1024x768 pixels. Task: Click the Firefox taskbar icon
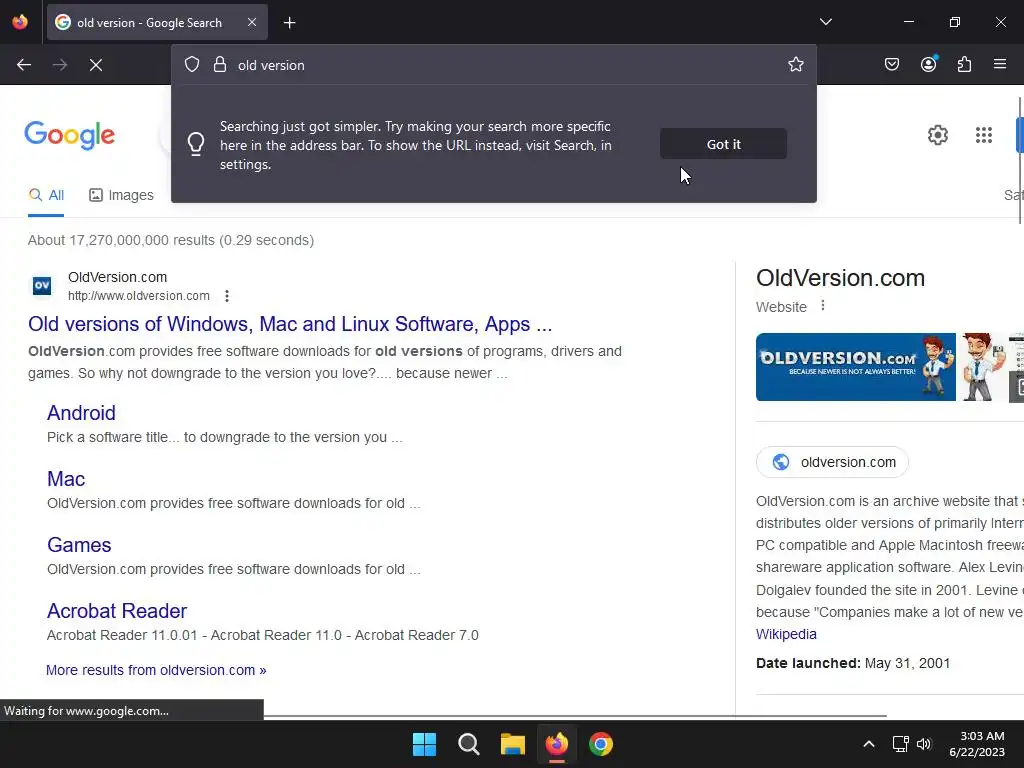[556, 744]
